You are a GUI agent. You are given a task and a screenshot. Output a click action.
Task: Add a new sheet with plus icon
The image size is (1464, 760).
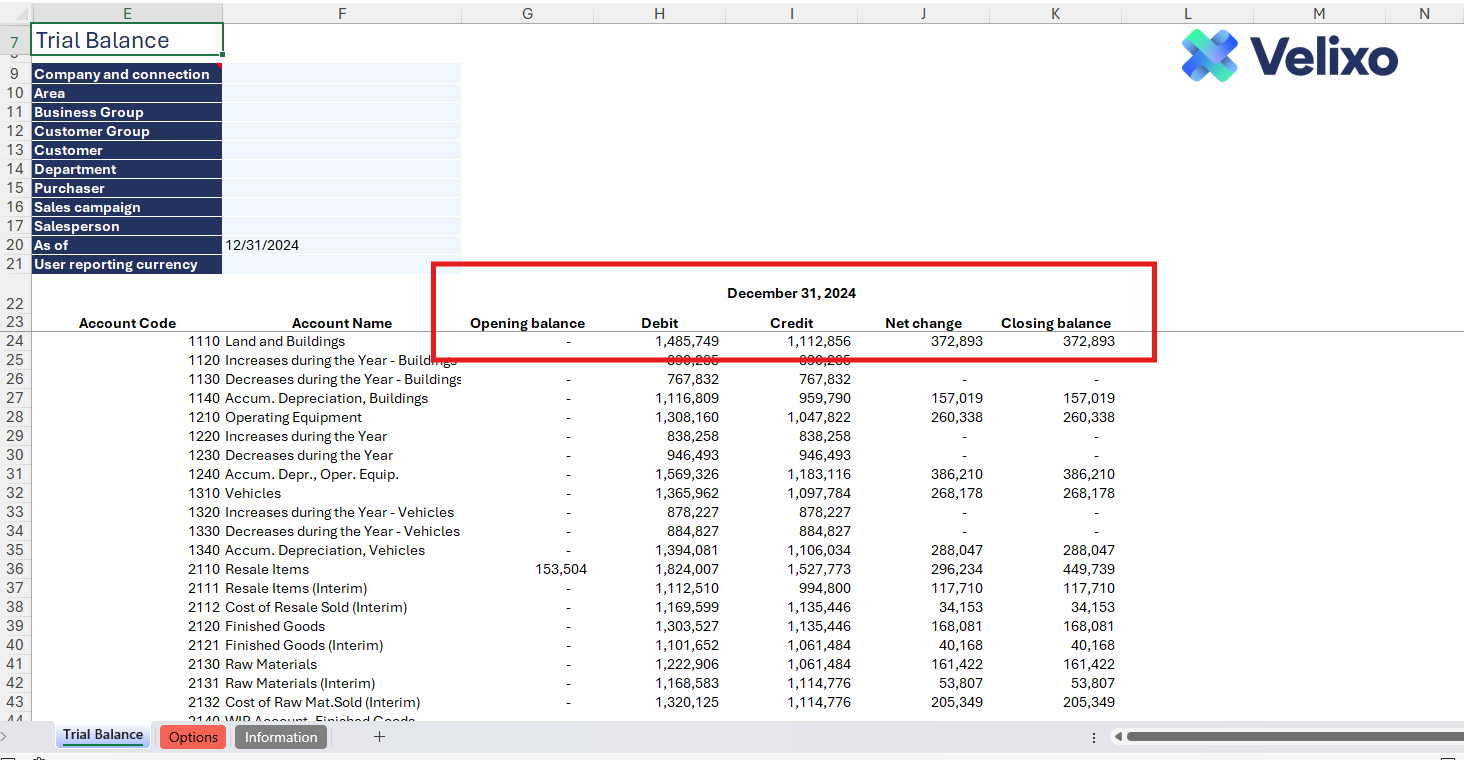coord(379,737)
